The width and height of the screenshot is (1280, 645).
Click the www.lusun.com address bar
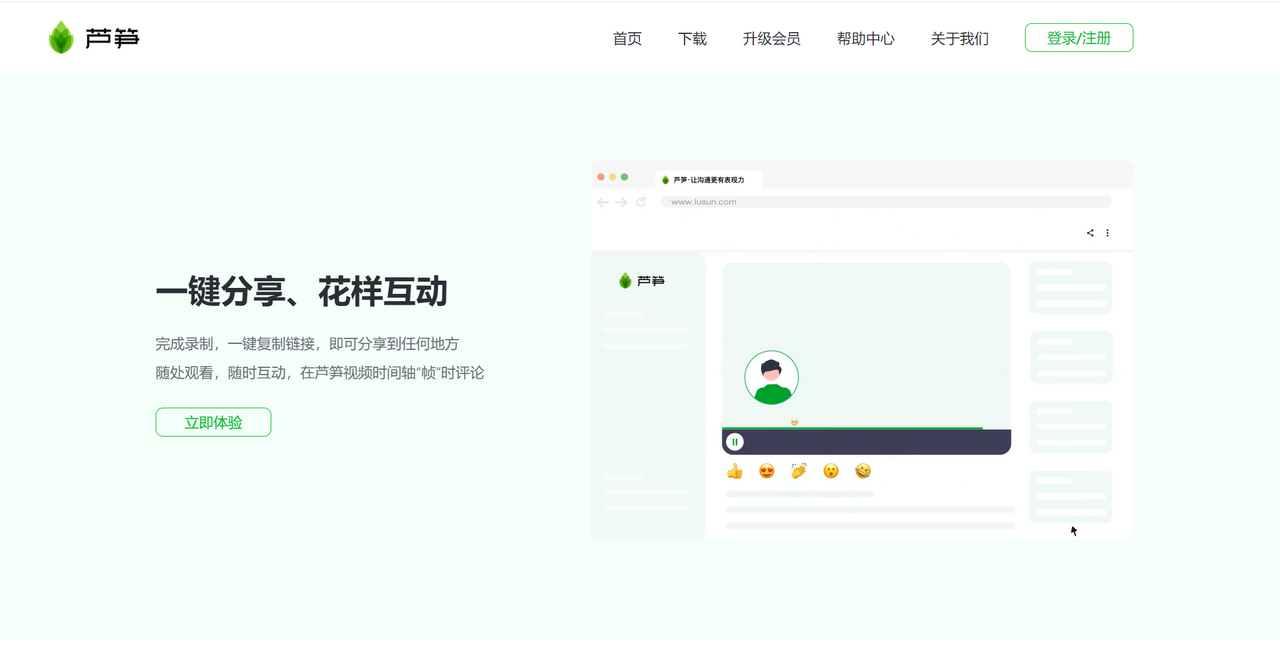[885, 202]
